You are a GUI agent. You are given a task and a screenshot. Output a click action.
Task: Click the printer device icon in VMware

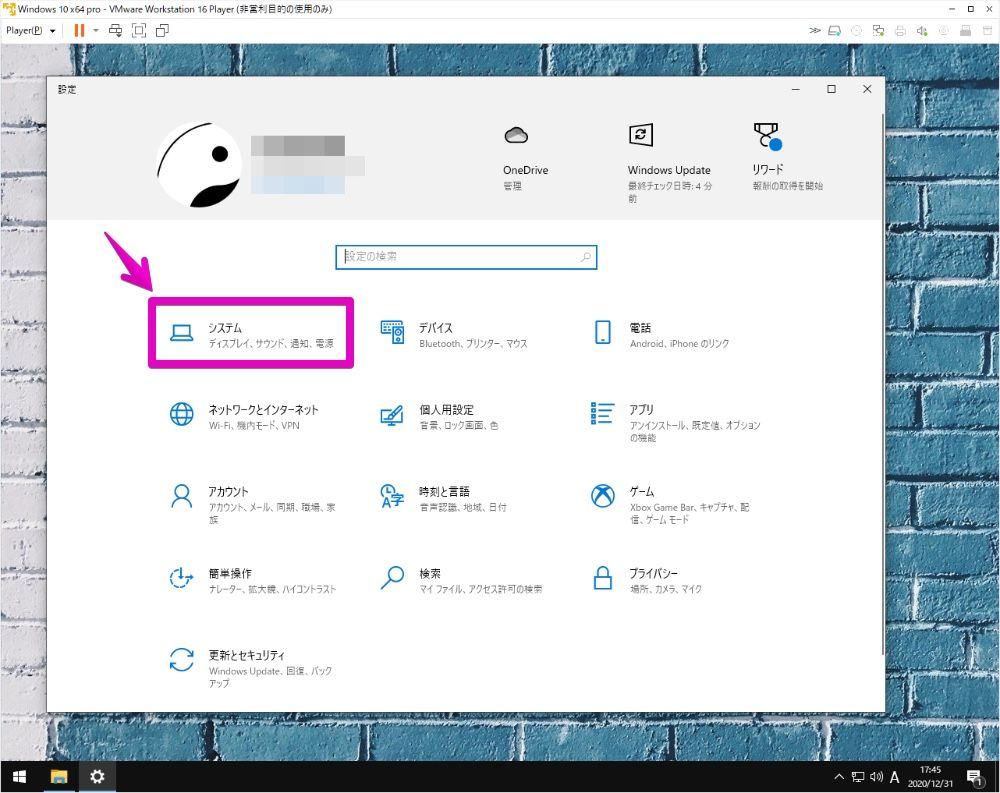pyautogui.click(x=900, y=31)
